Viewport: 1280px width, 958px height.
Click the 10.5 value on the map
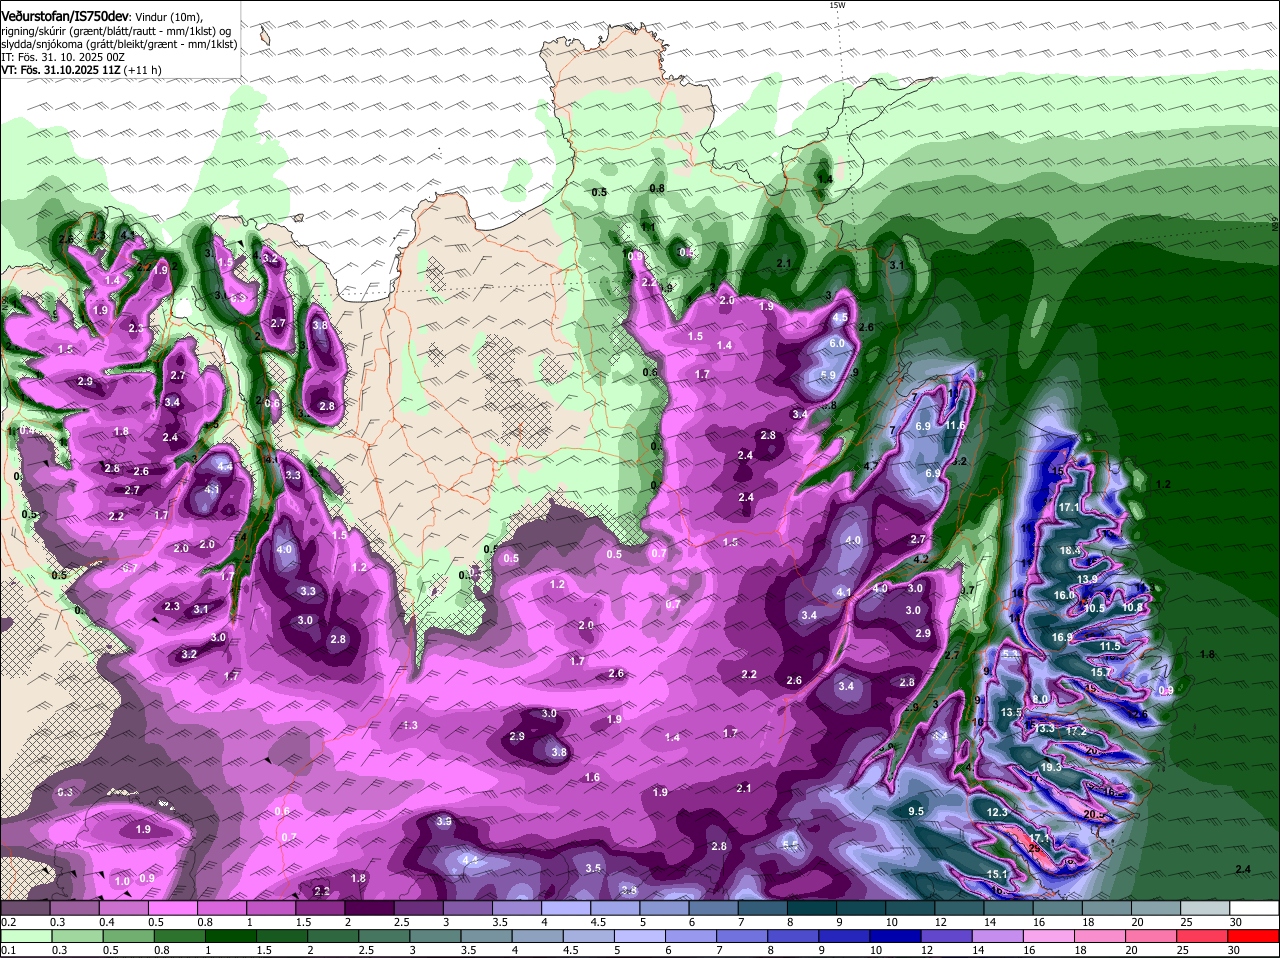[x=1094, y=608]
